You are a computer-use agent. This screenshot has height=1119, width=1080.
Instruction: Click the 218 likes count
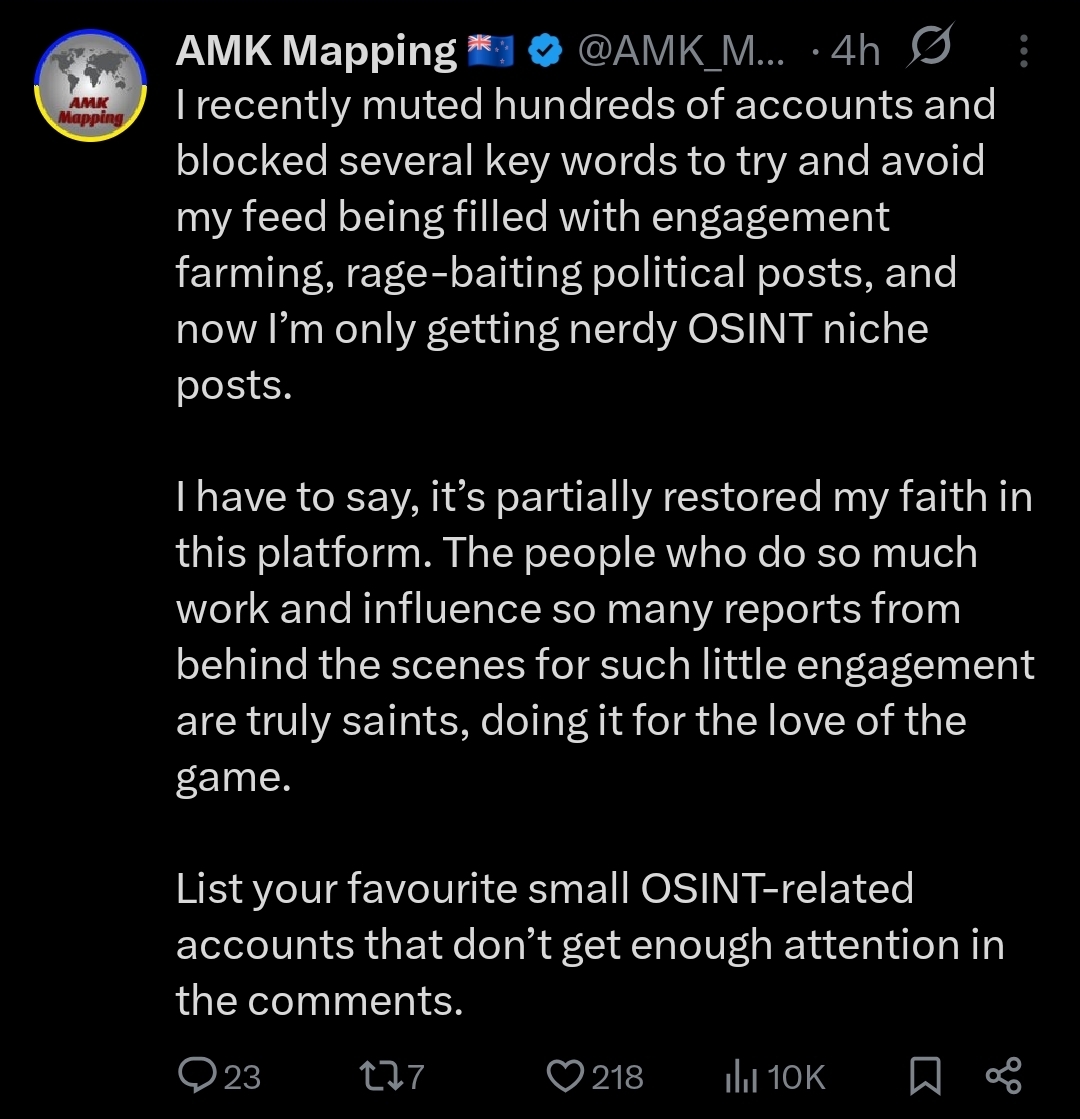(x=617, y=1077)
